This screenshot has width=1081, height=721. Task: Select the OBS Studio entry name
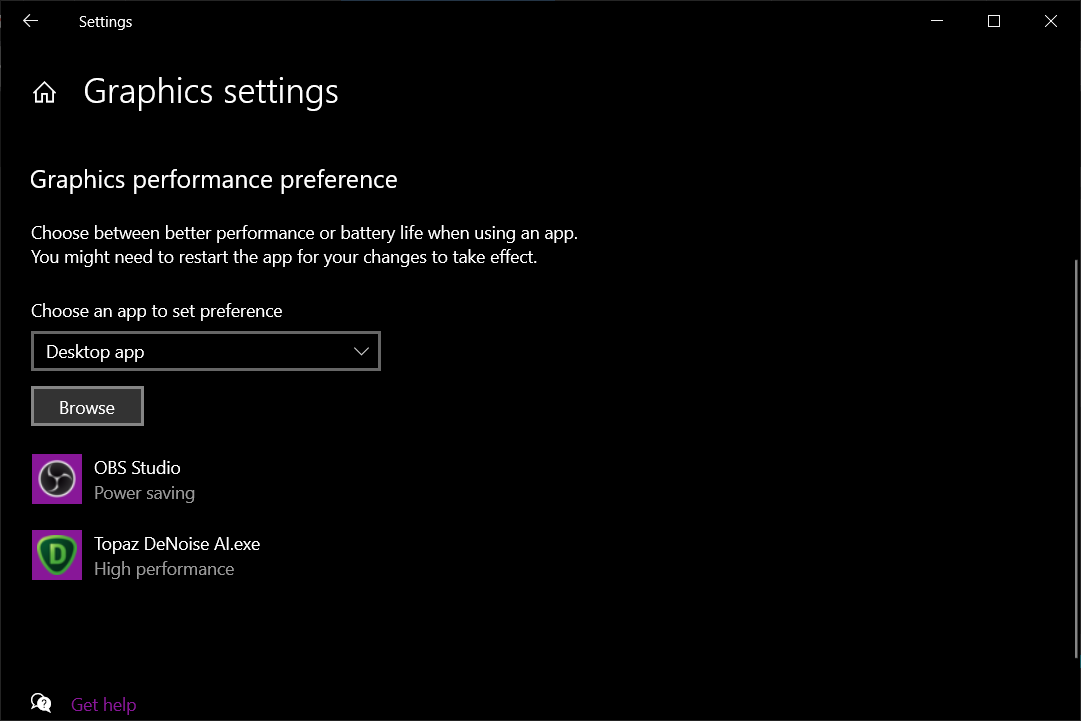coord(137,467)
